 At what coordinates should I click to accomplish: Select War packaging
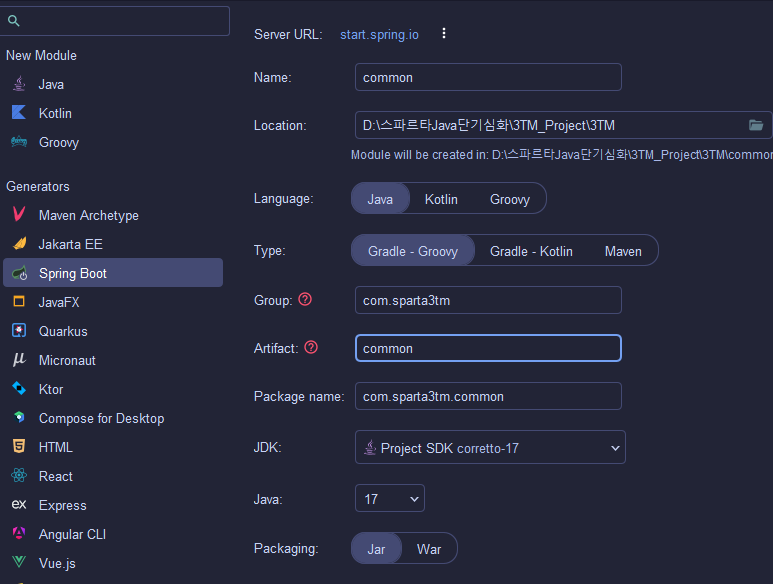(x=429, y=549)
